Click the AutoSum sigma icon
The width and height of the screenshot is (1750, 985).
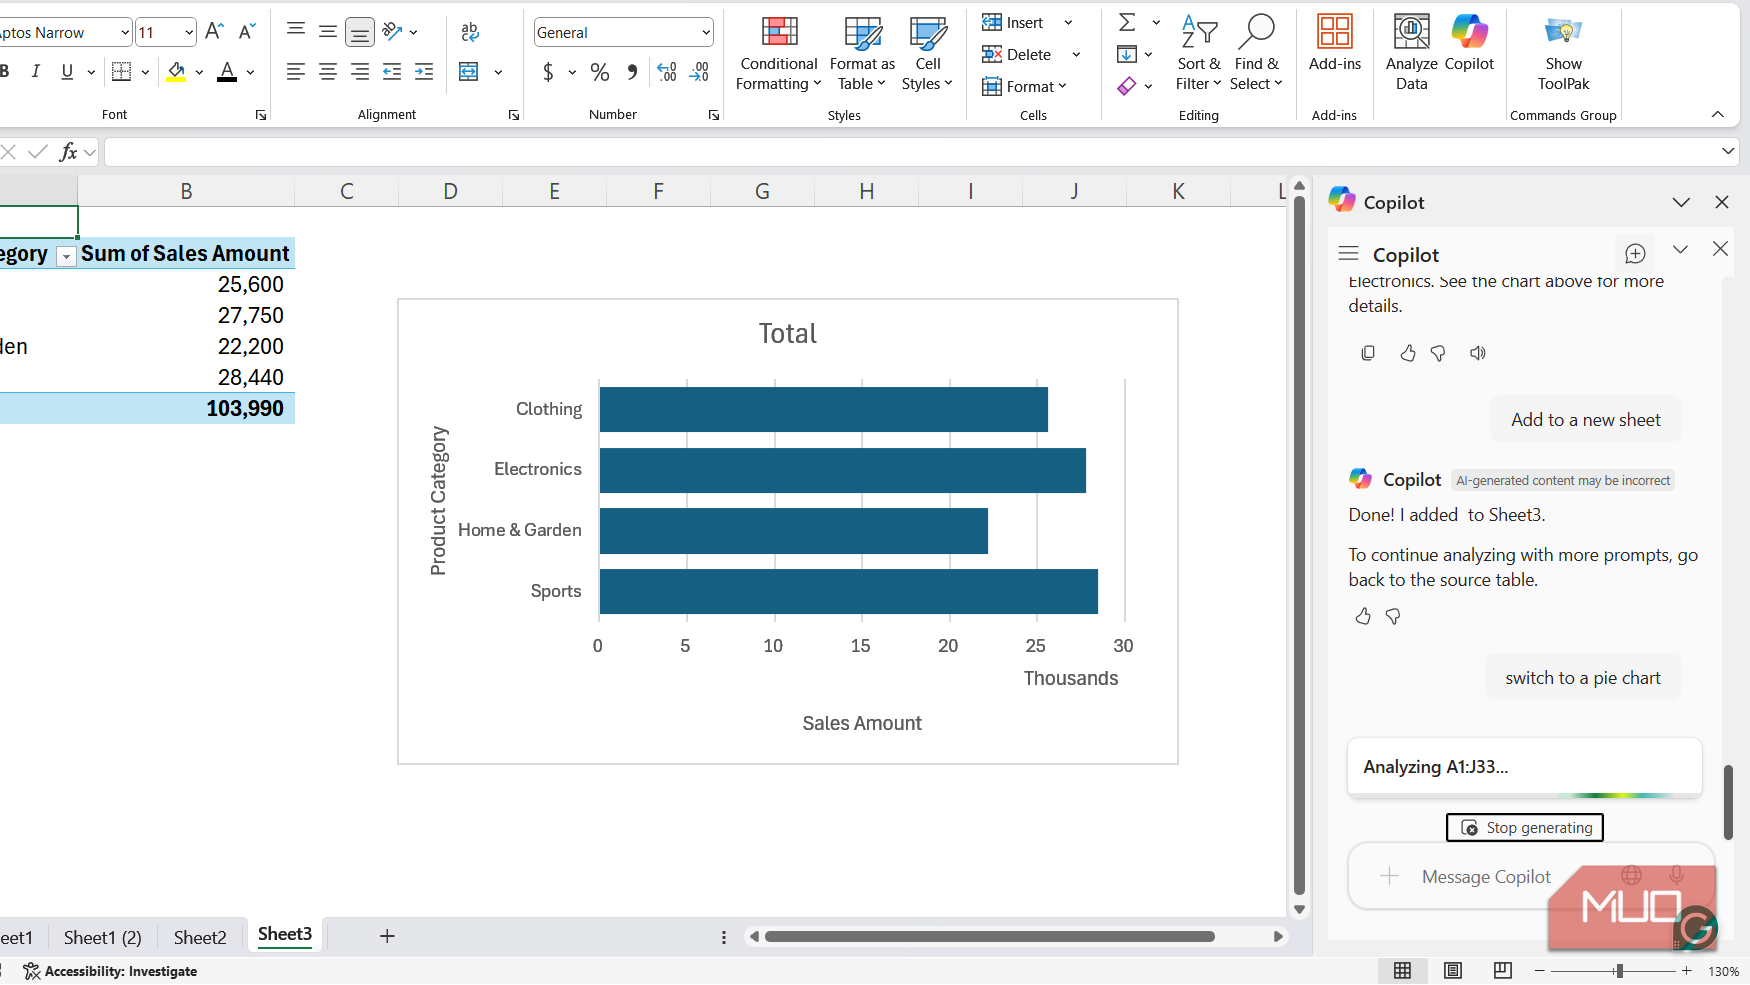click(x=1127, y=22)
